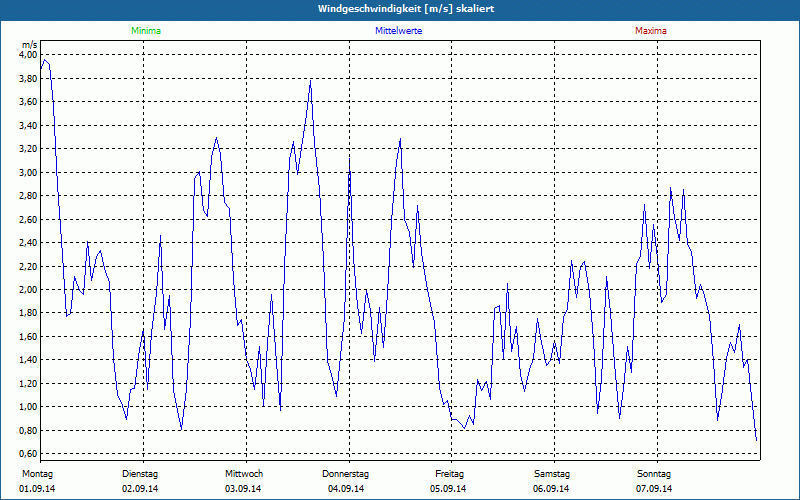Click the 1,40 y-axis value
Viewport: 800px width, 500px height.
click(x=29, y=360)
